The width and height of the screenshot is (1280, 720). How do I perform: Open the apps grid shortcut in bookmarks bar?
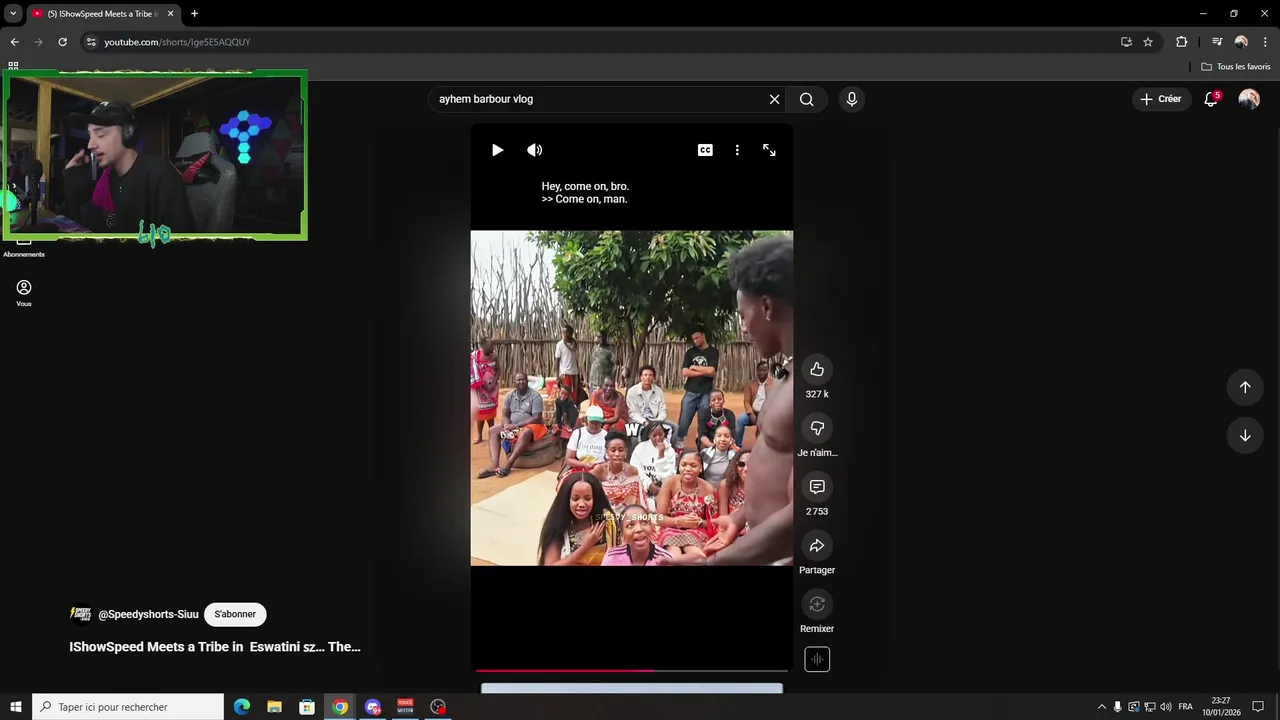click(x=13, y=66)
